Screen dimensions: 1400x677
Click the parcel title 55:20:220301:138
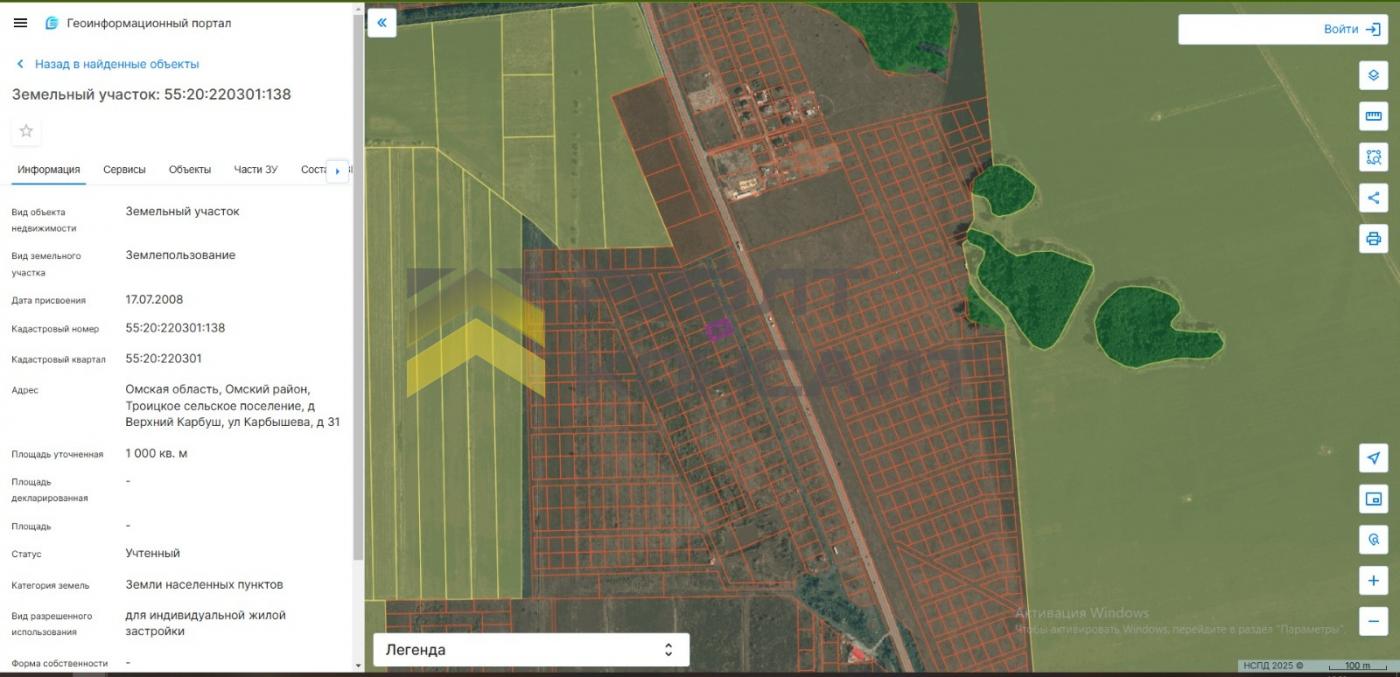pyautogui.click(x=151, y=94)
